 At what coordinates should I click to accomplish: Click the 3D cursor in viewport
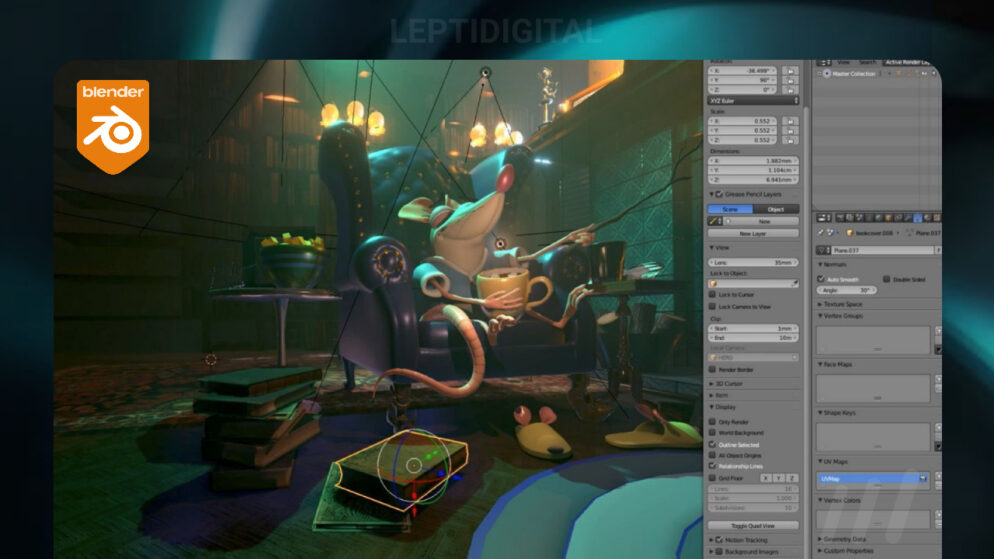point(211,359)
